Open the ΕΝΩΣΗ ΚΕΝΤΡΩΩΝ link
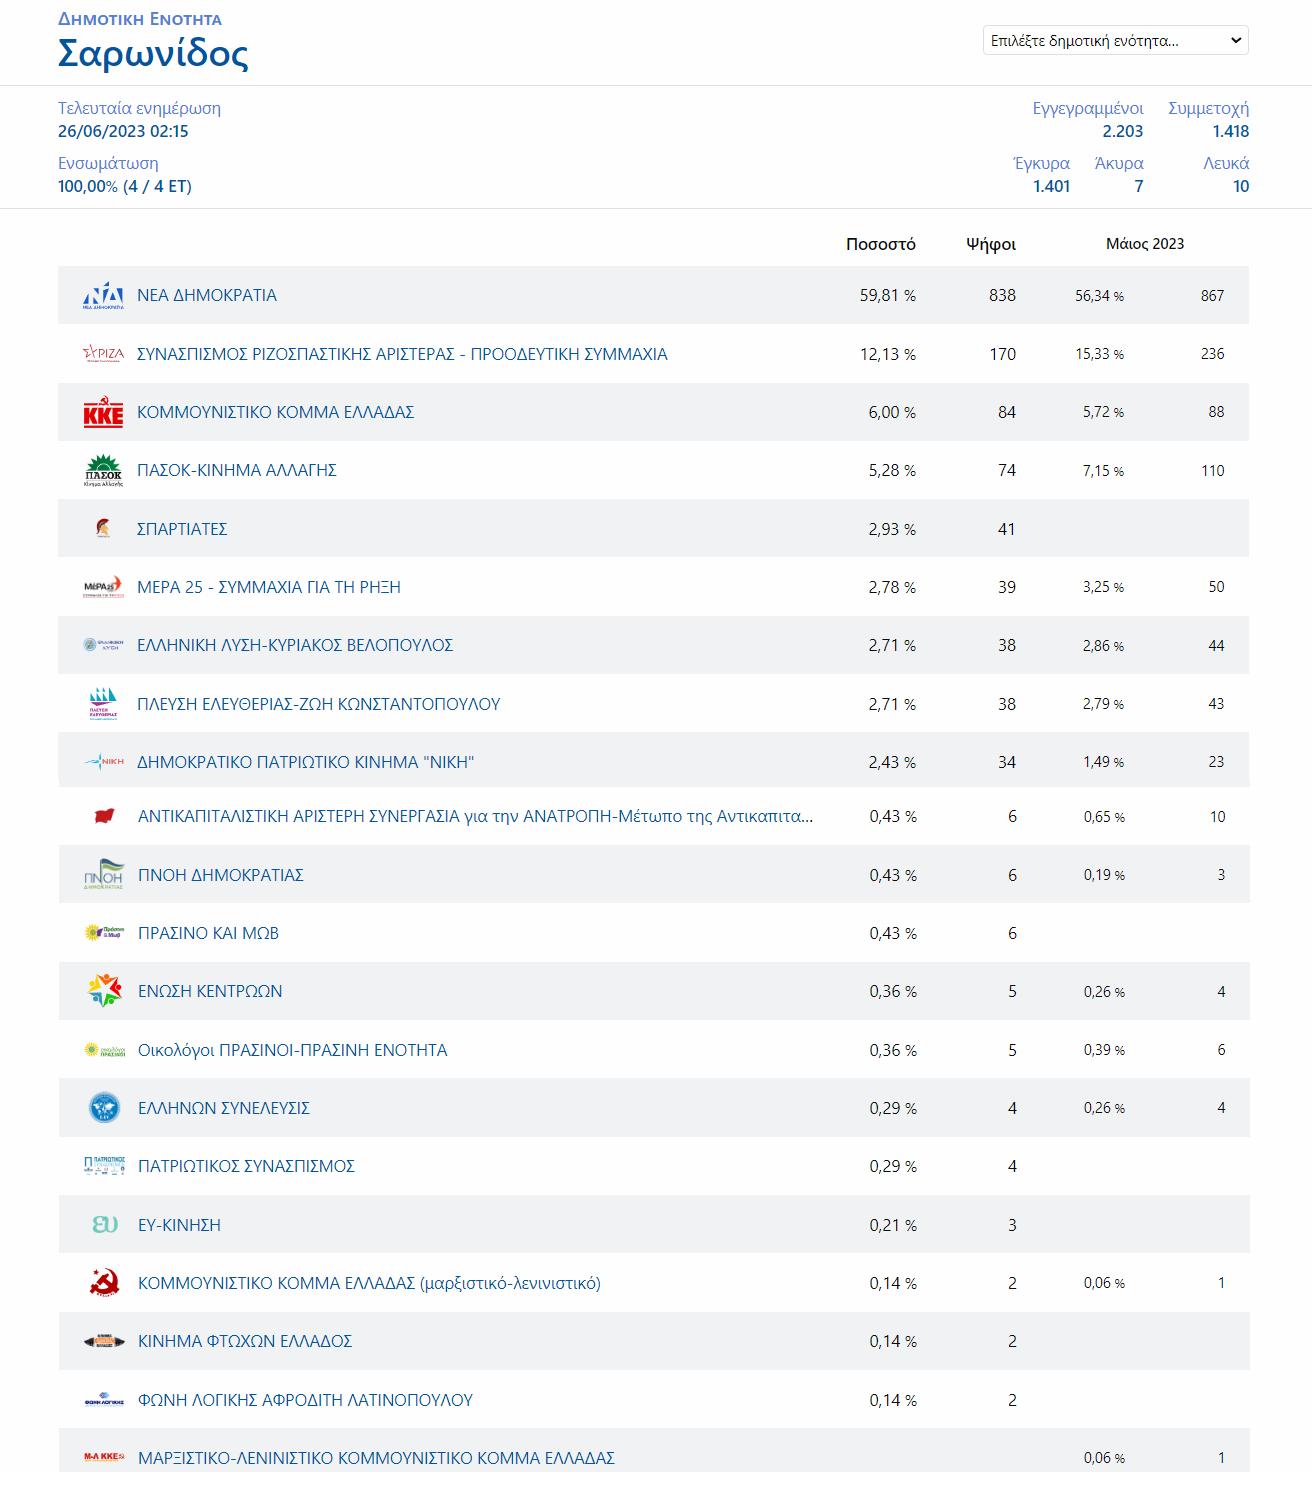The height and width of the screenshot is (1508, 1312). click(210, 991)
